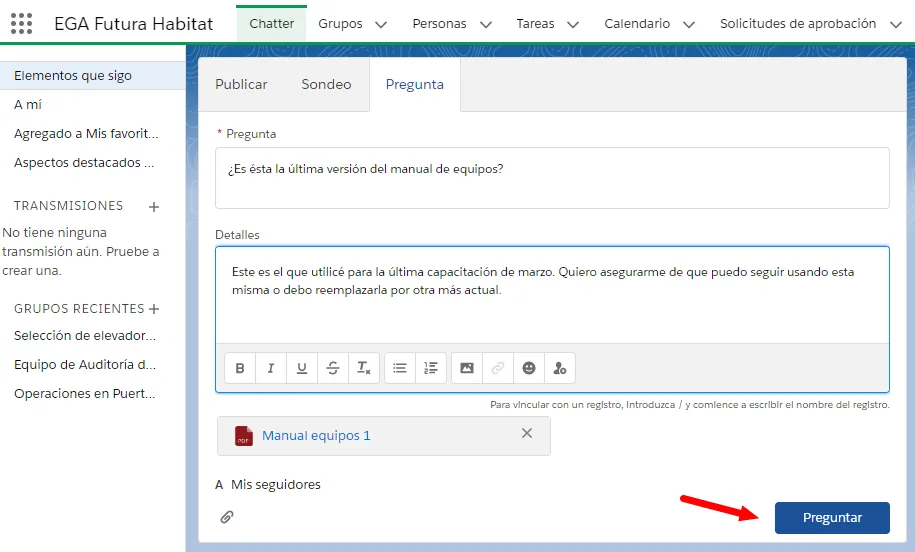Image resolution: width=915 pixels, height=552 pixels.
Task: Go to the Calendario tab
Action: [637, 24]
